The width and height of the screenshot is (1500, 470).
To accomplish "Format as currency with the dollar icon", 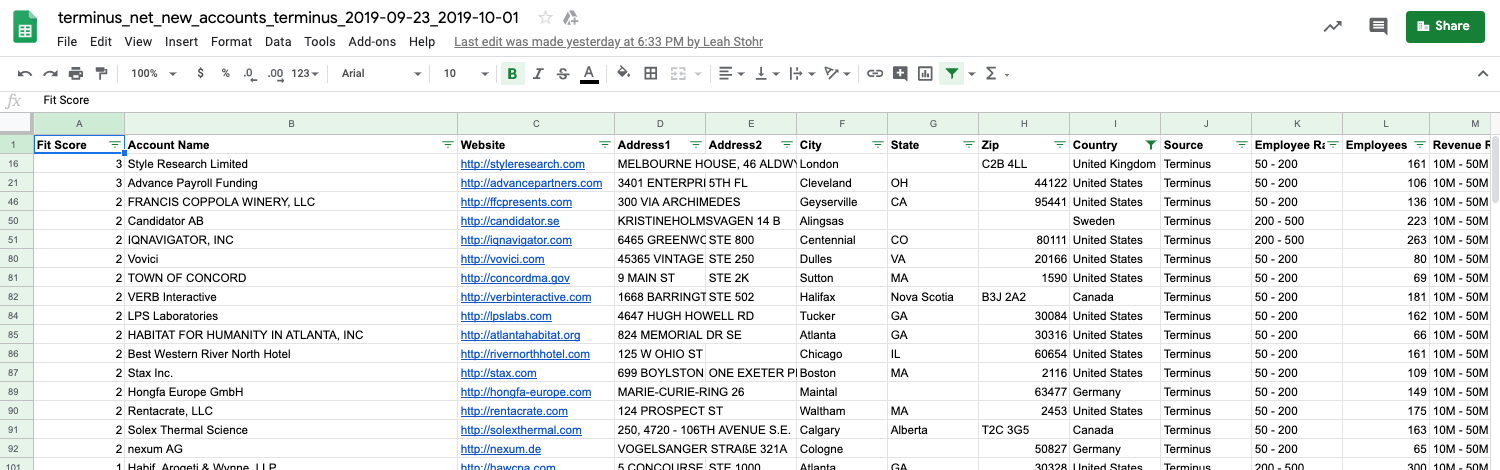I will [x=201, y=73].
